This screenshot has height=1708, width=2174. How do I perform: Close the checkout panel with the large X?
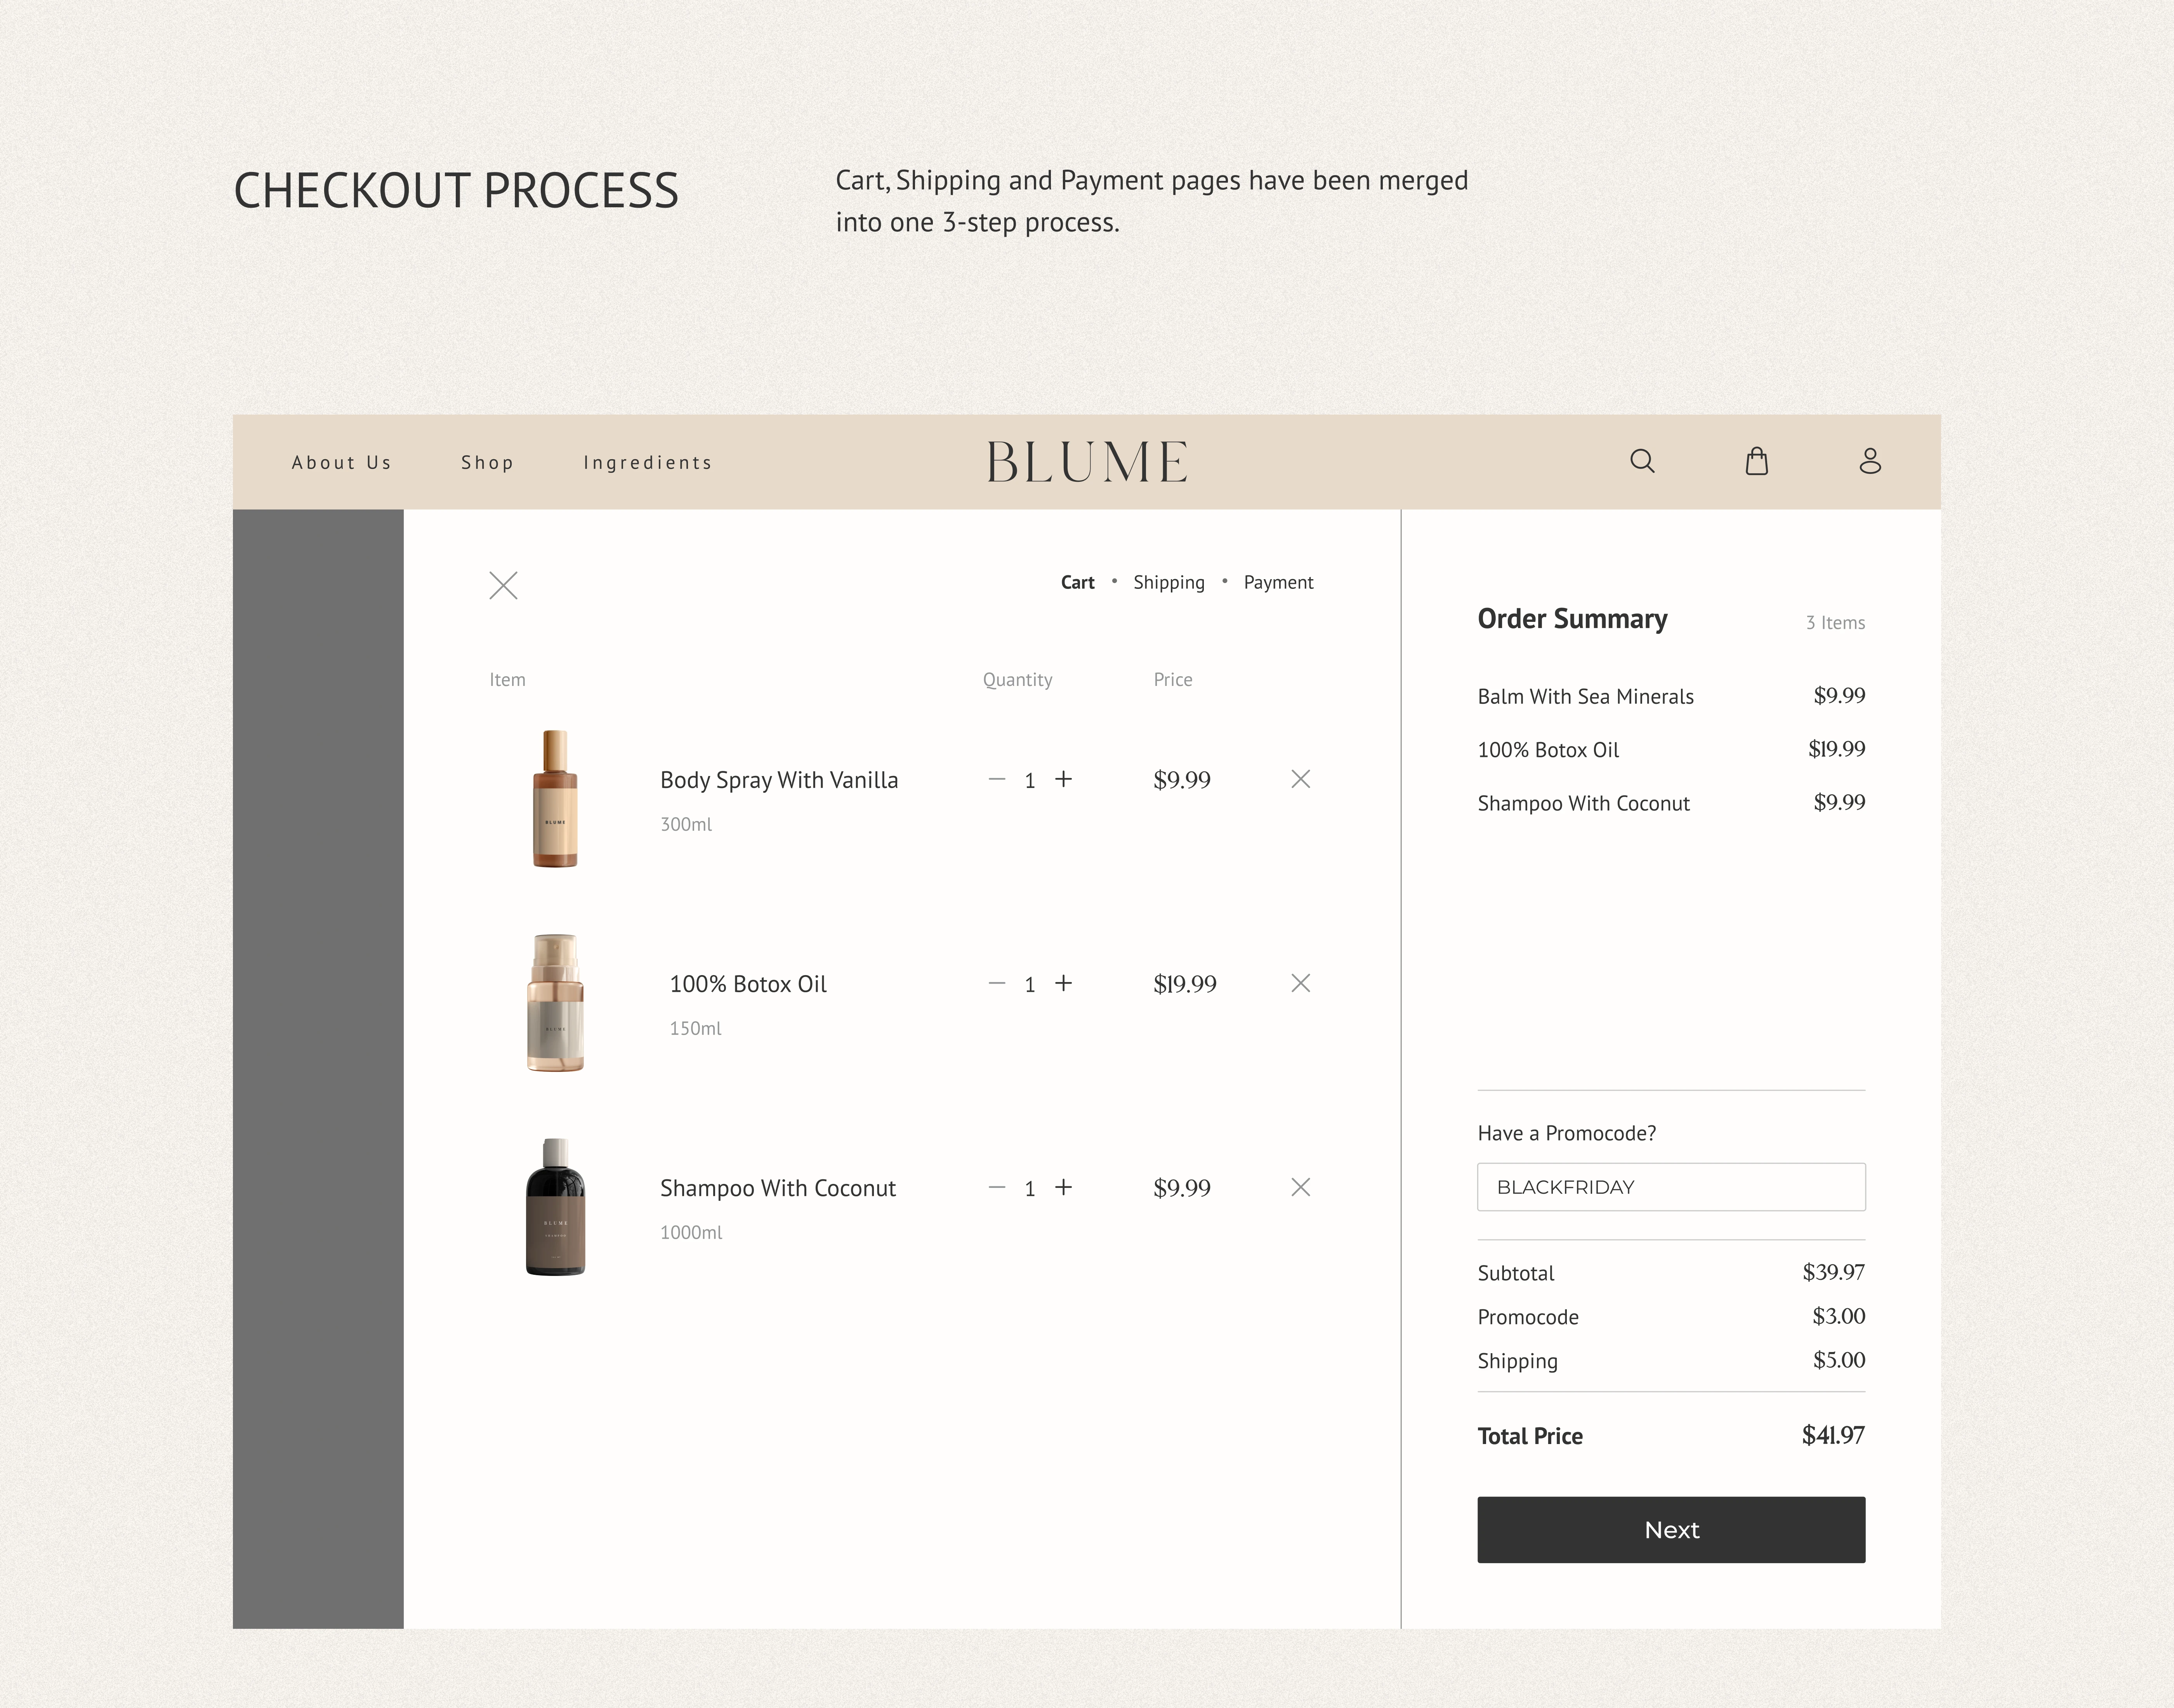[x=503, y=585]
